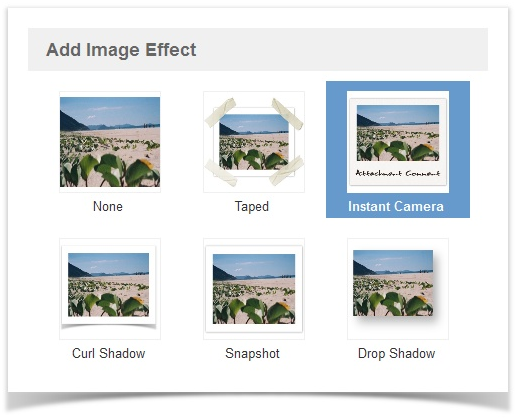Select the Curl Shadow effect thumbnail
The width and height of the screenshot is (518, 419).
(x=110, y=289)
